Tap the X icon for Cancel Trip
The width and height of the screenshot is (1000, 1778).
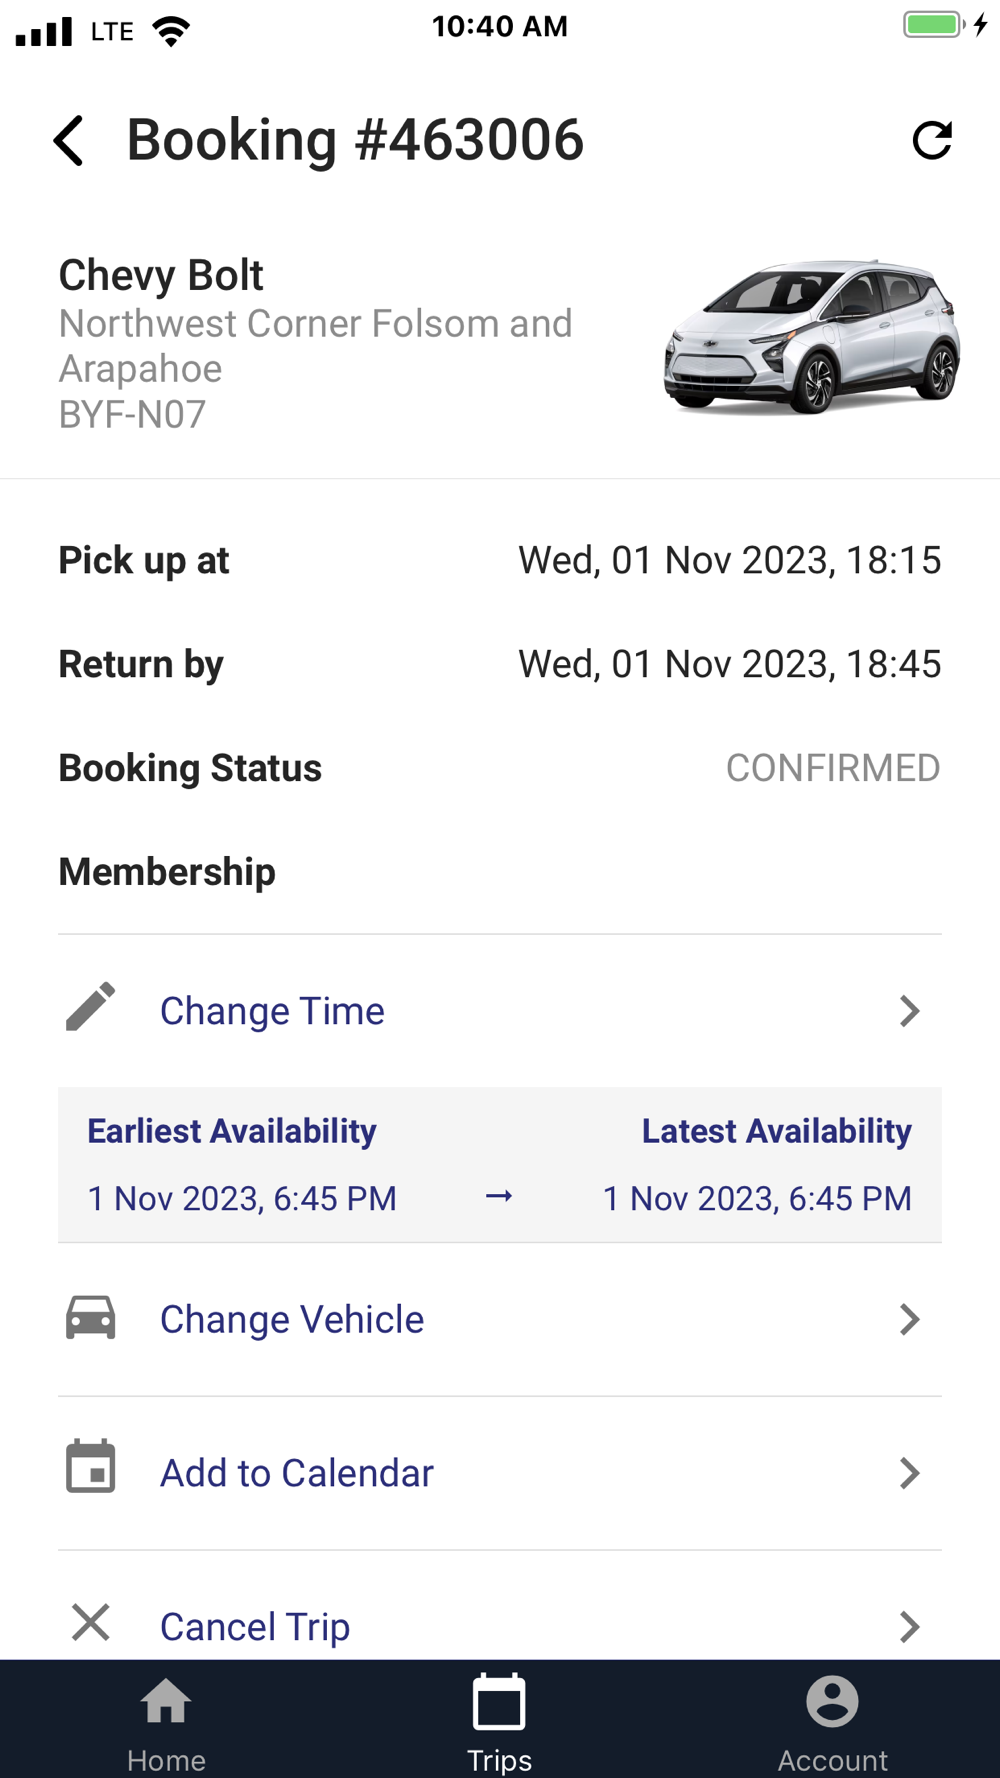(x=91, y=1622)
